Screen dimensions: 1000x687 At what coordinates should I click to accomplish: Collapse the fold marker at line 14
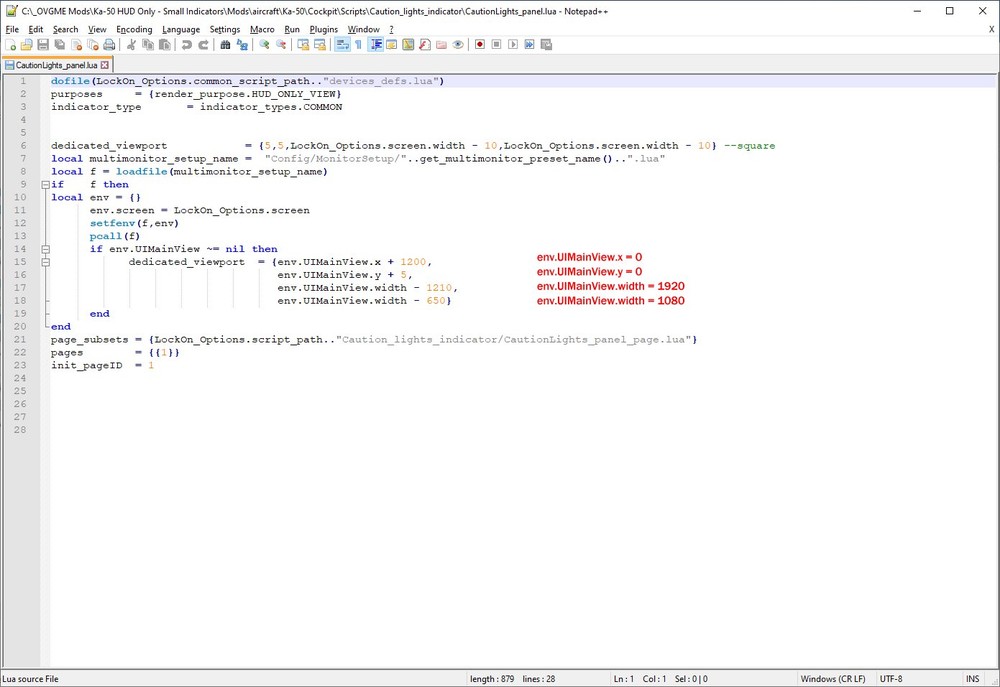coord(45,249)
